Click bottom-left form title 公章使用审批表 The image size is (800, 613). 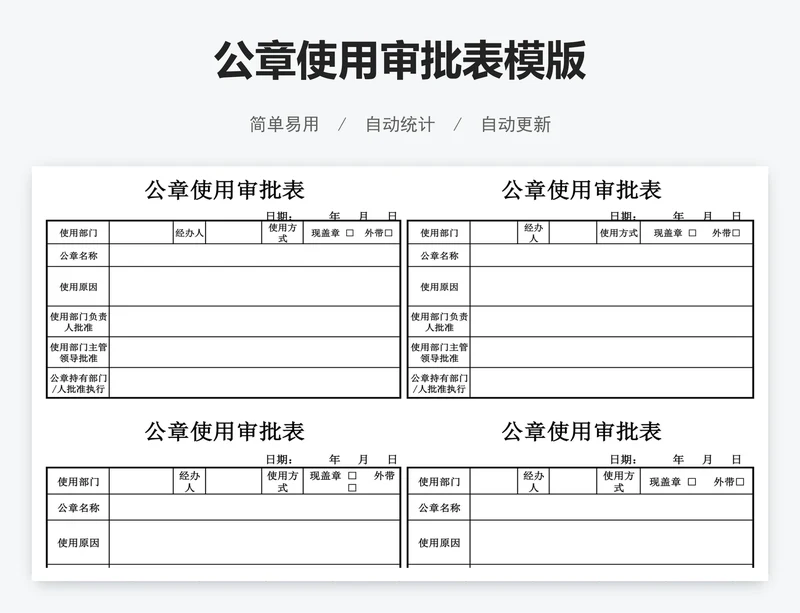(x=224, y=431)
